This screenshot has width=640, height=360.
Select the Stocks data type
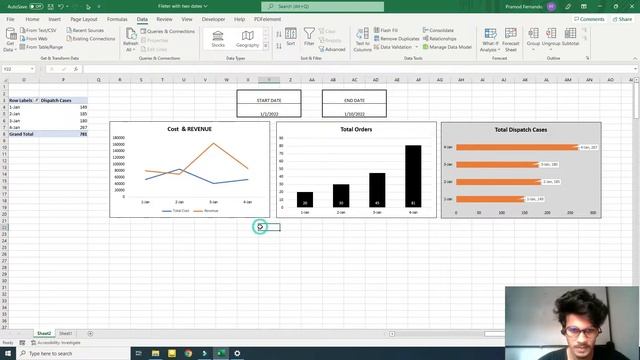(218, 39)
